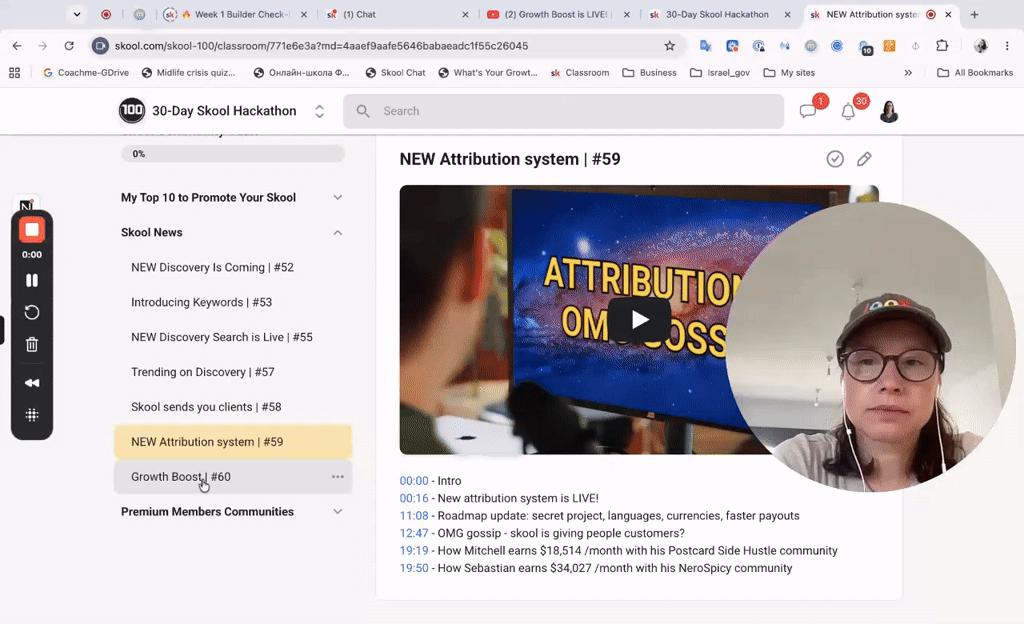Open the dotted grid icon in recorder panel
Image resolution: width=1024 pixels, height=624 pixels.
tap(31, 414)
